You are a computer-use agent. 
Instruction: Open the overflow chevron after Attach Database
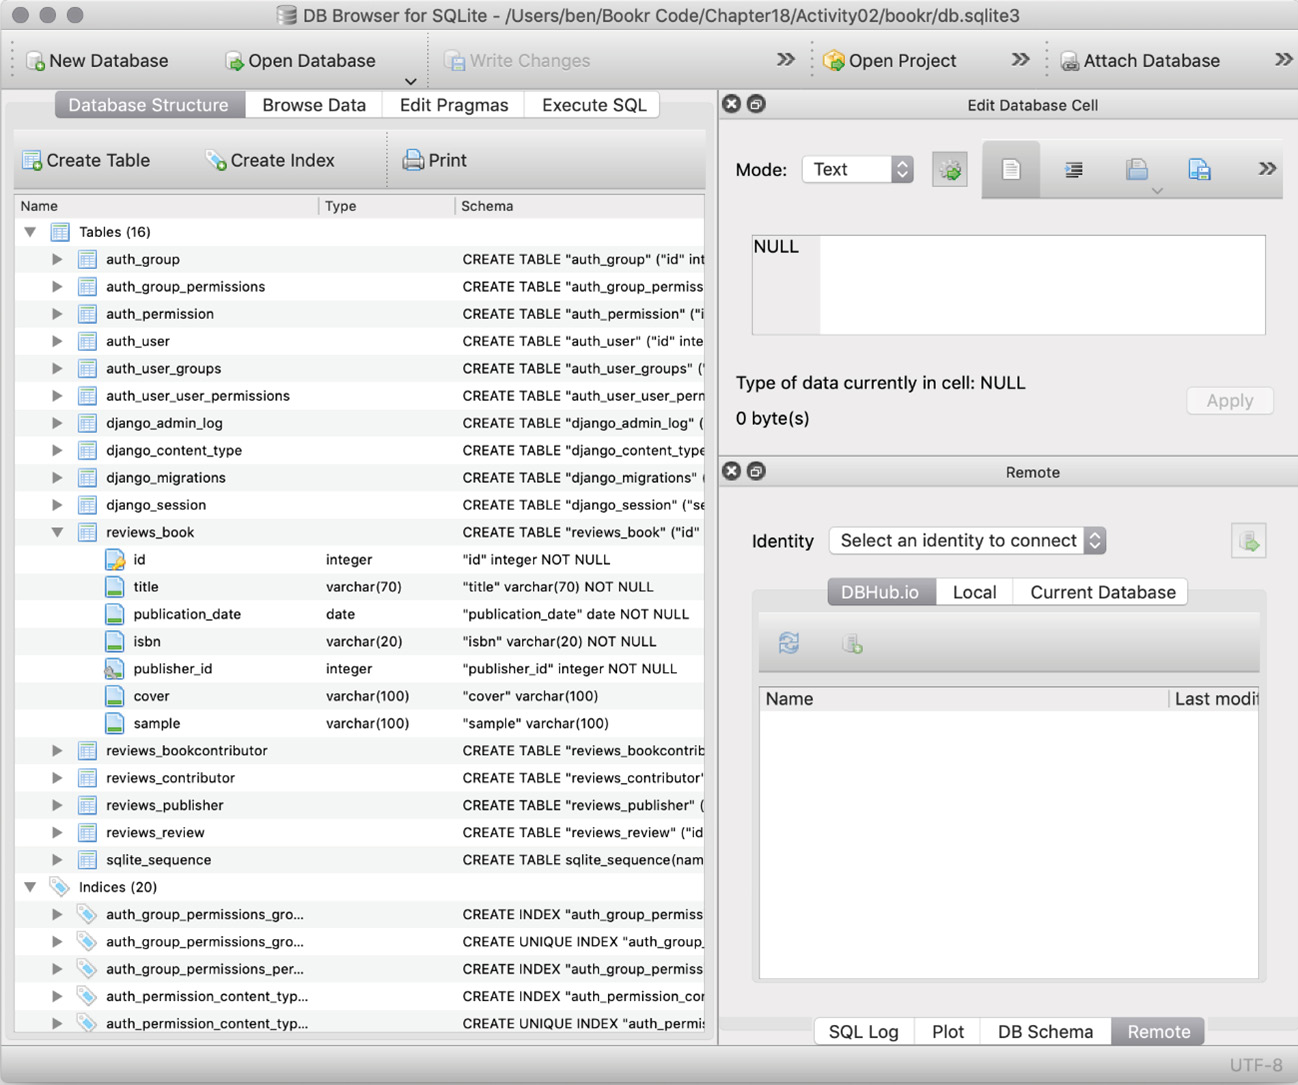click(x=1284, y=60)
